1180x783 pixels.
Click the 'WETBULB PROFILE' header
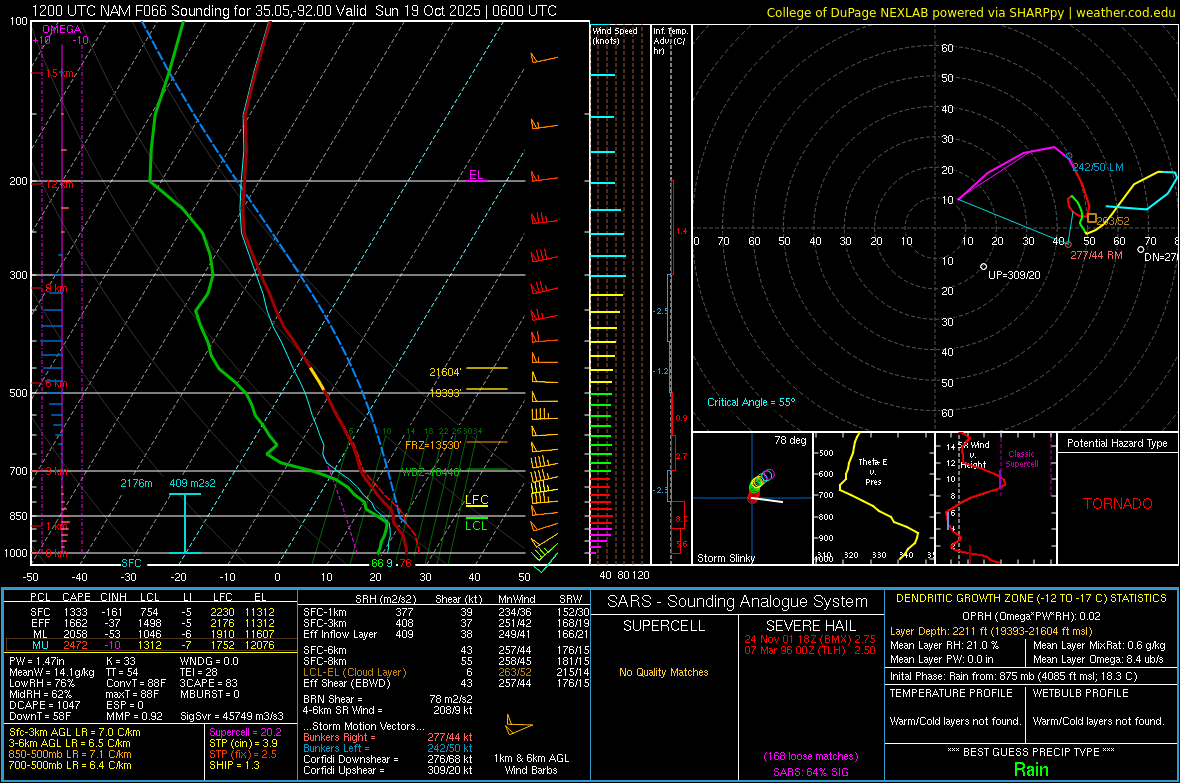(1081, 693)
